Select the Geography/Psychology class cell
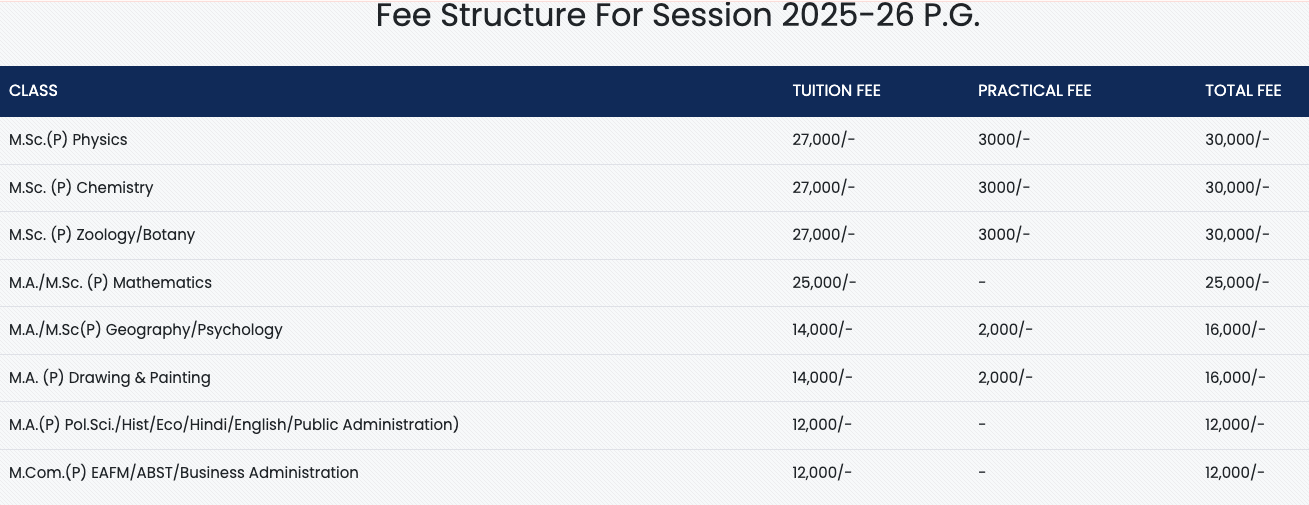Image resolution: width=1309 pixels, height=505 pixels. coord(146,330)
